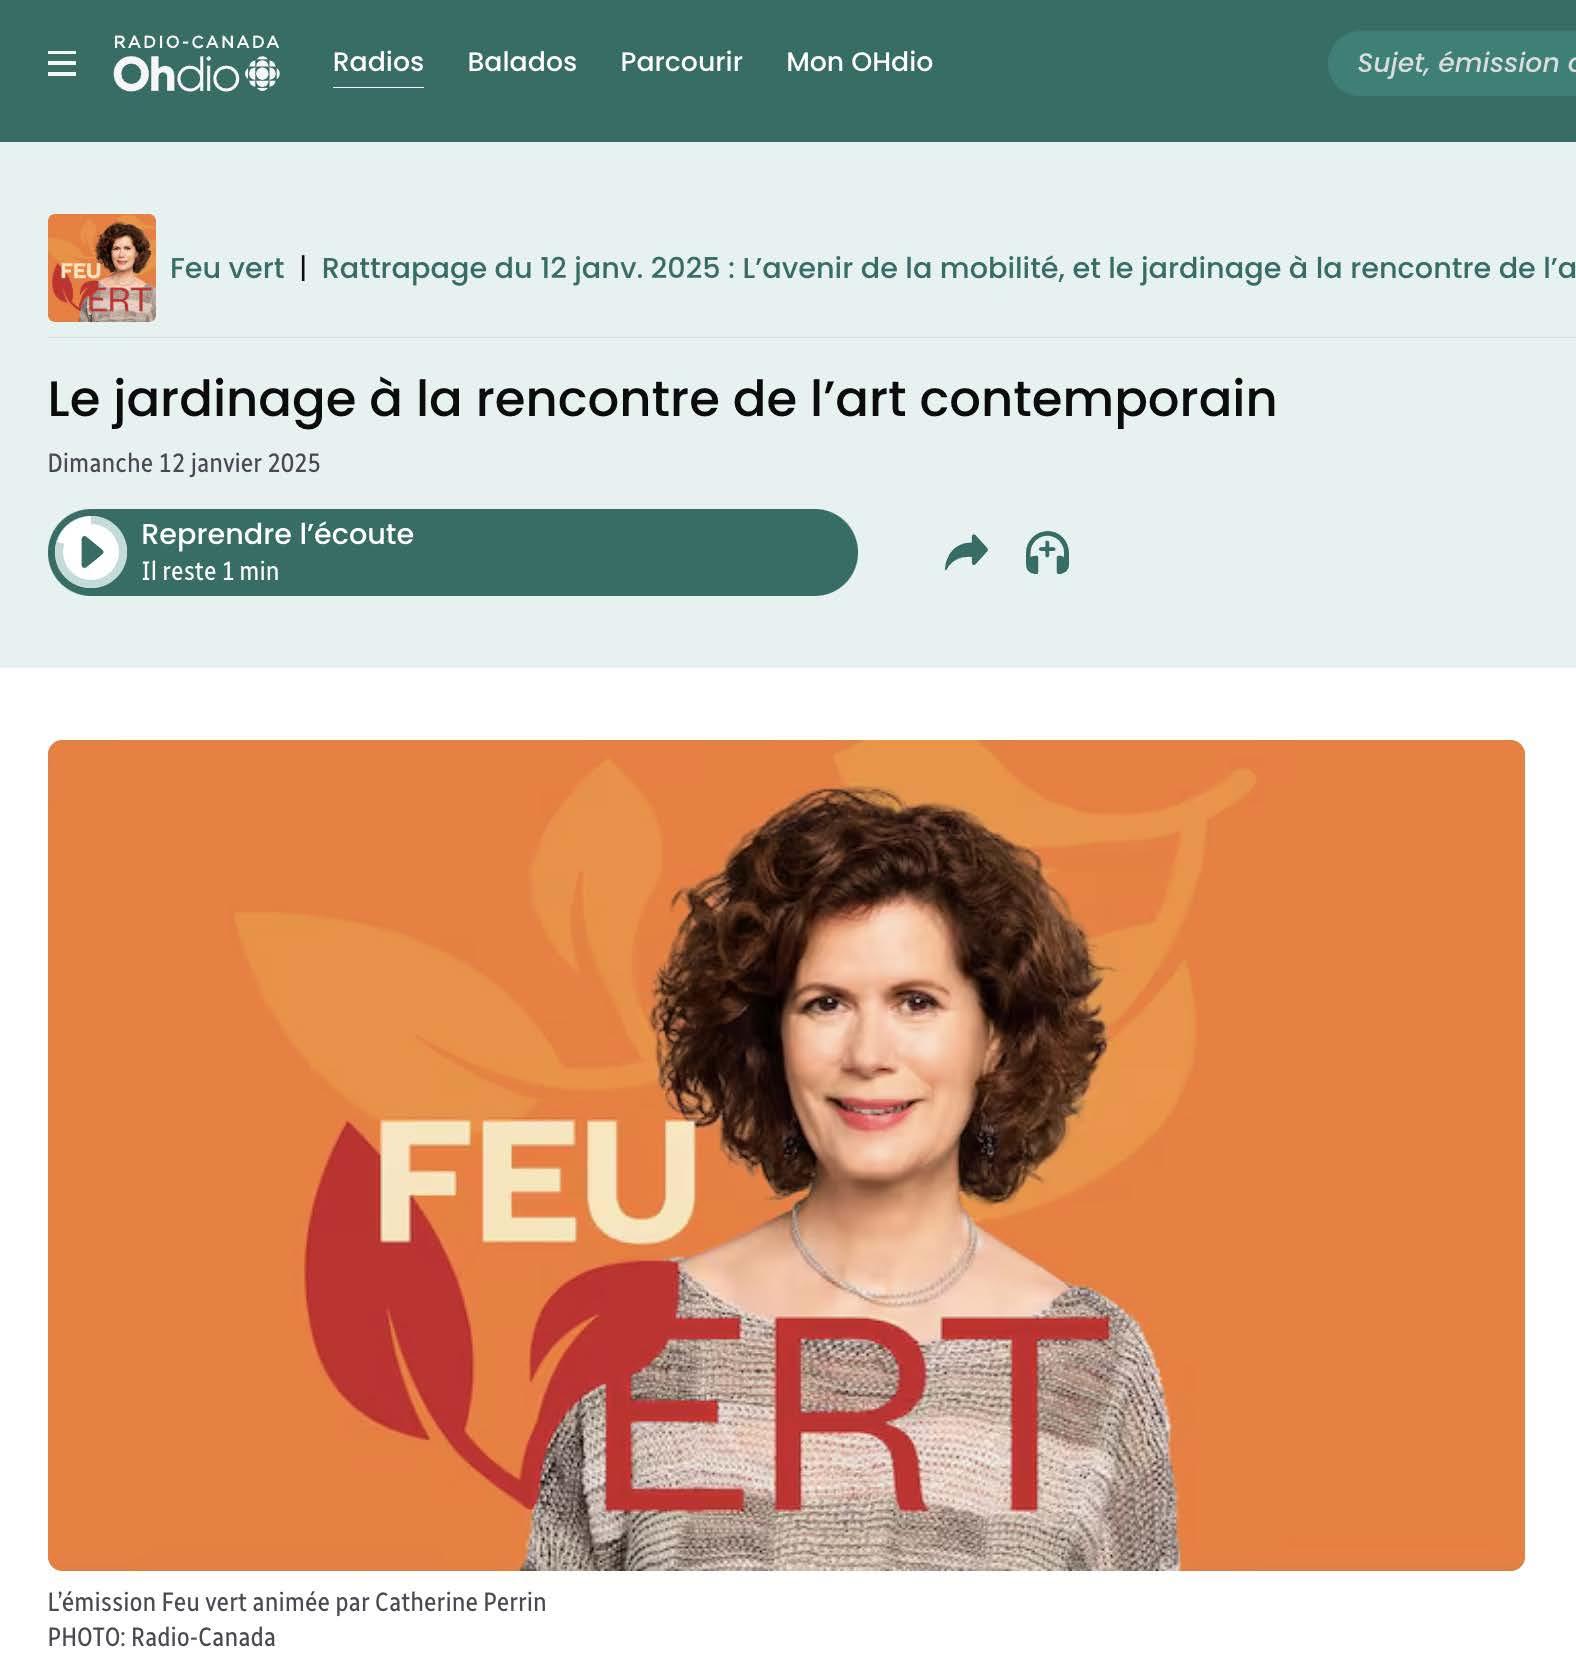The height and width of the screenshot is (1670, 1576).
Task: Click the Il reste 1 min indicator
Action: 210,571
